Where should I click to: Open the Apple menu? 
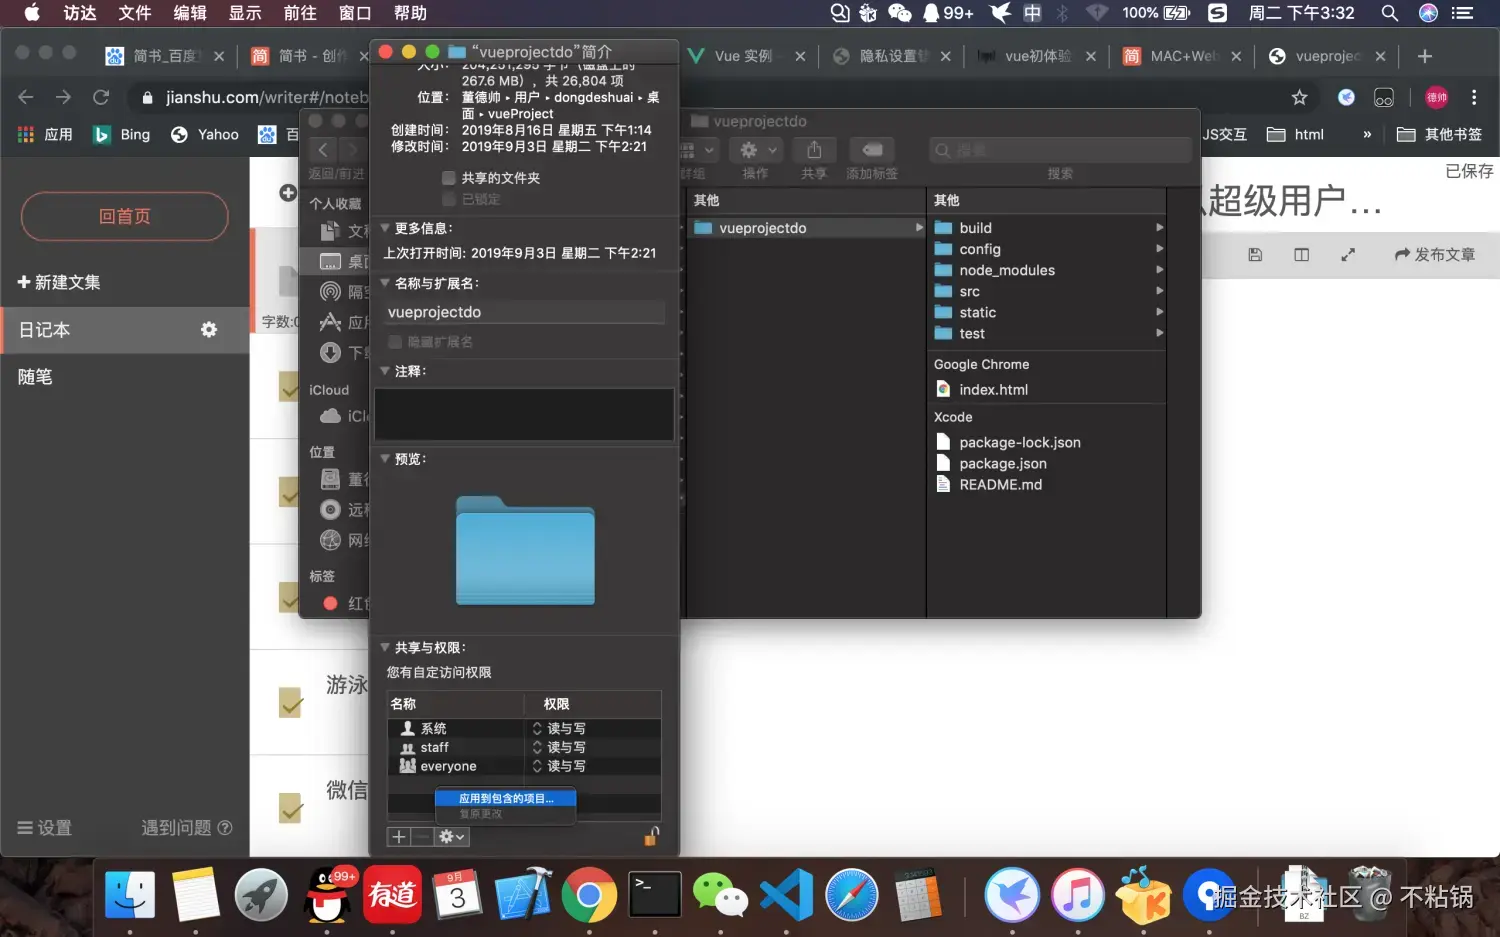tap(31, 13)
